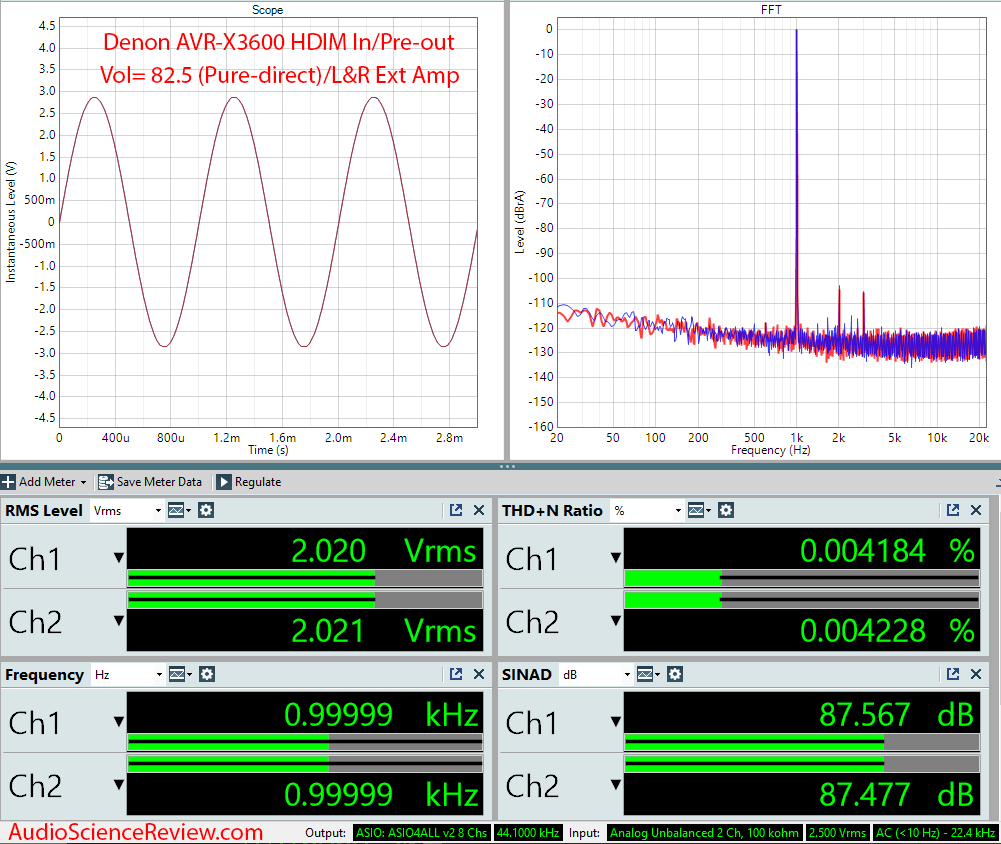Click the THD+N Ch1 reading 0.004184 %
This screenshot has height=844, width=1001.
[887, 551]
